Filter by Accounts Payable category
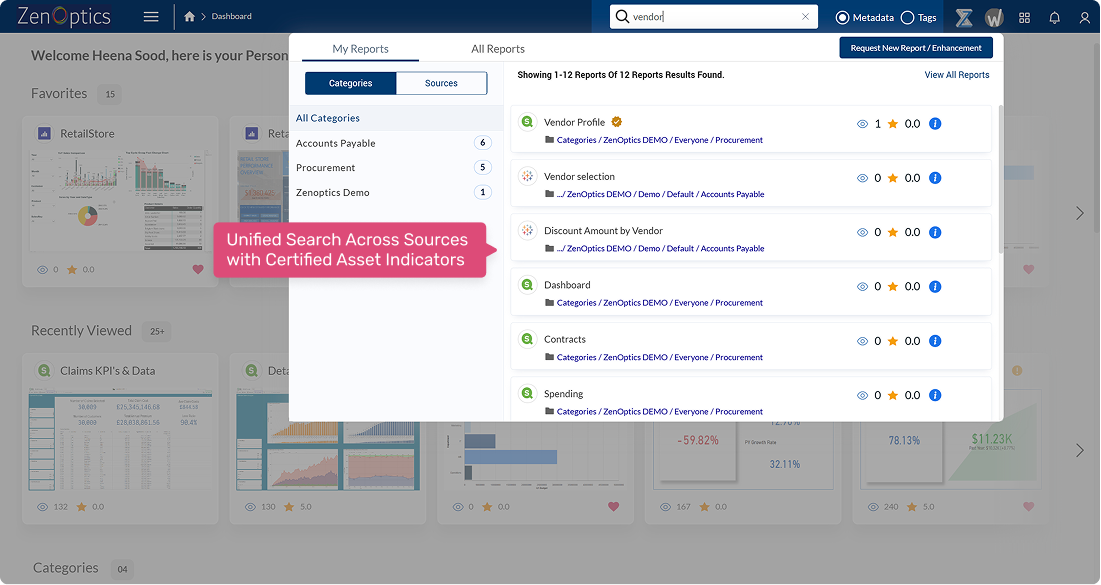The height and width of the screenshot is (585, 1101). click(336, 143)
